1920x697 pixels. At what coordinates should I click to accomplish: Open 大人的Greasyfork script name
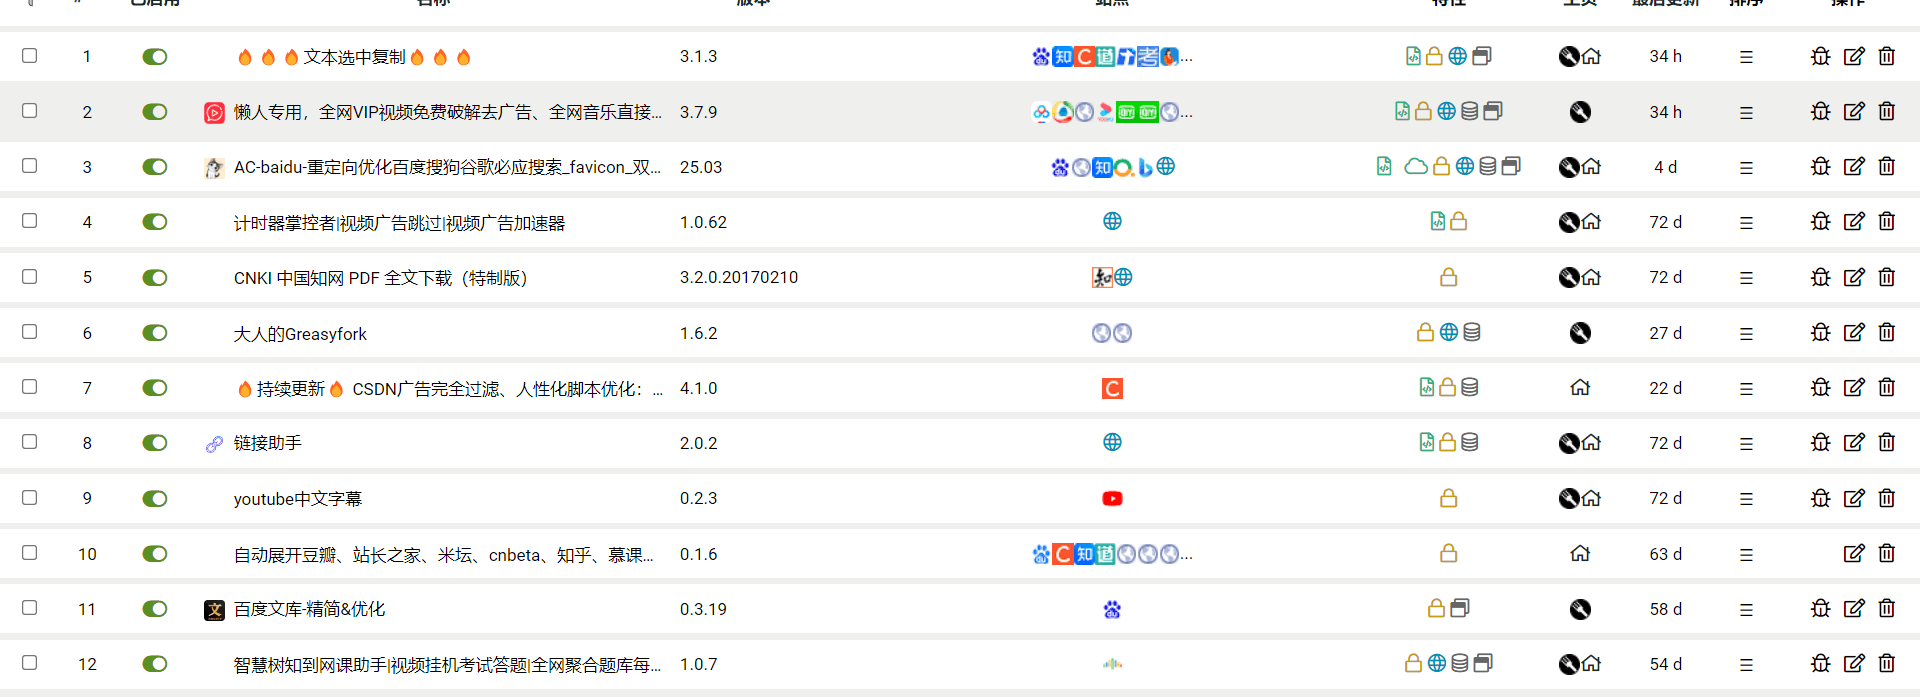tap(300, 334)
